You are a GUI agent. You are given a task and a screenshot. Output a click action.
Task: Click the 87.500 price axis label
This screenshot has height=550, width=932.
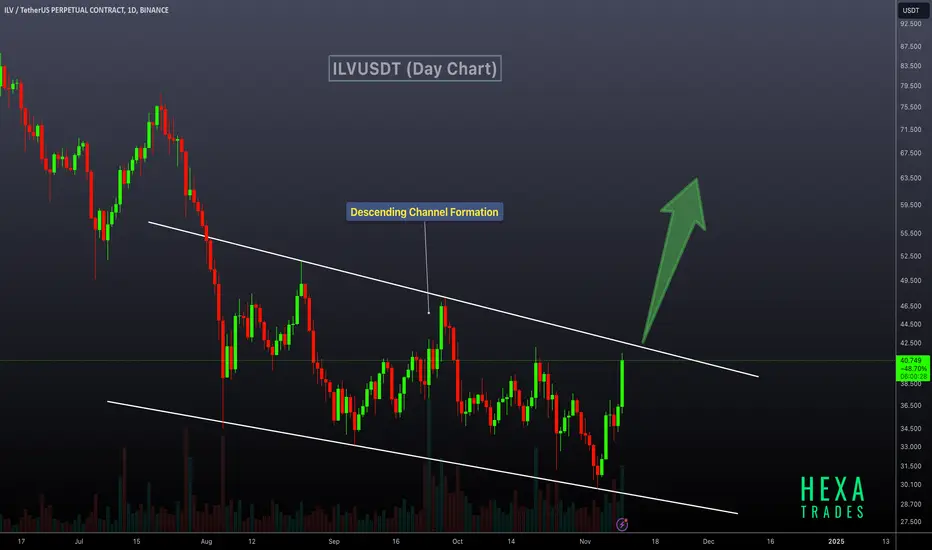[x=911, y=46]
